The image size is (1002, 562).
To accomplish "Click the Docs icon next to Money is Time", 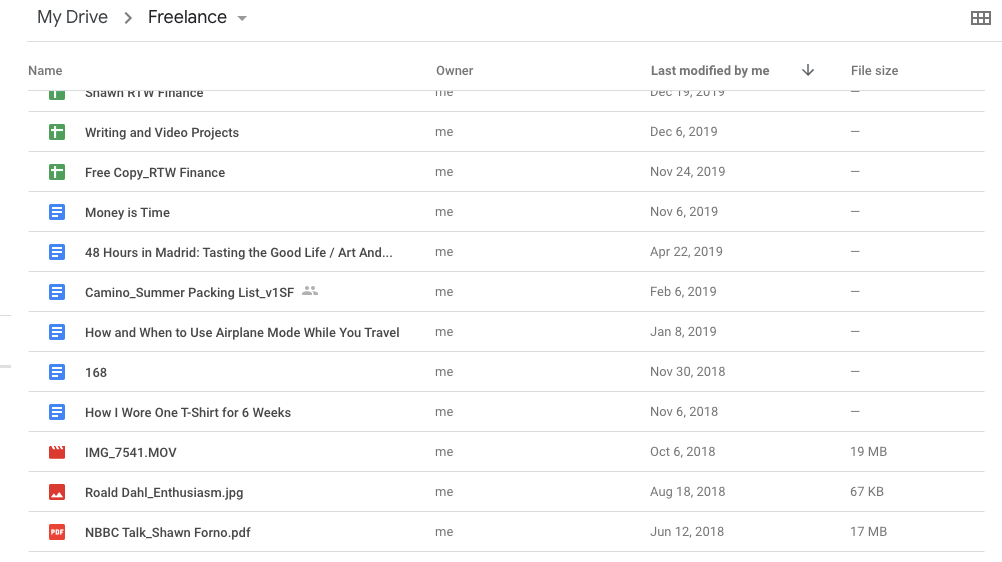I will tap(57, 212).
